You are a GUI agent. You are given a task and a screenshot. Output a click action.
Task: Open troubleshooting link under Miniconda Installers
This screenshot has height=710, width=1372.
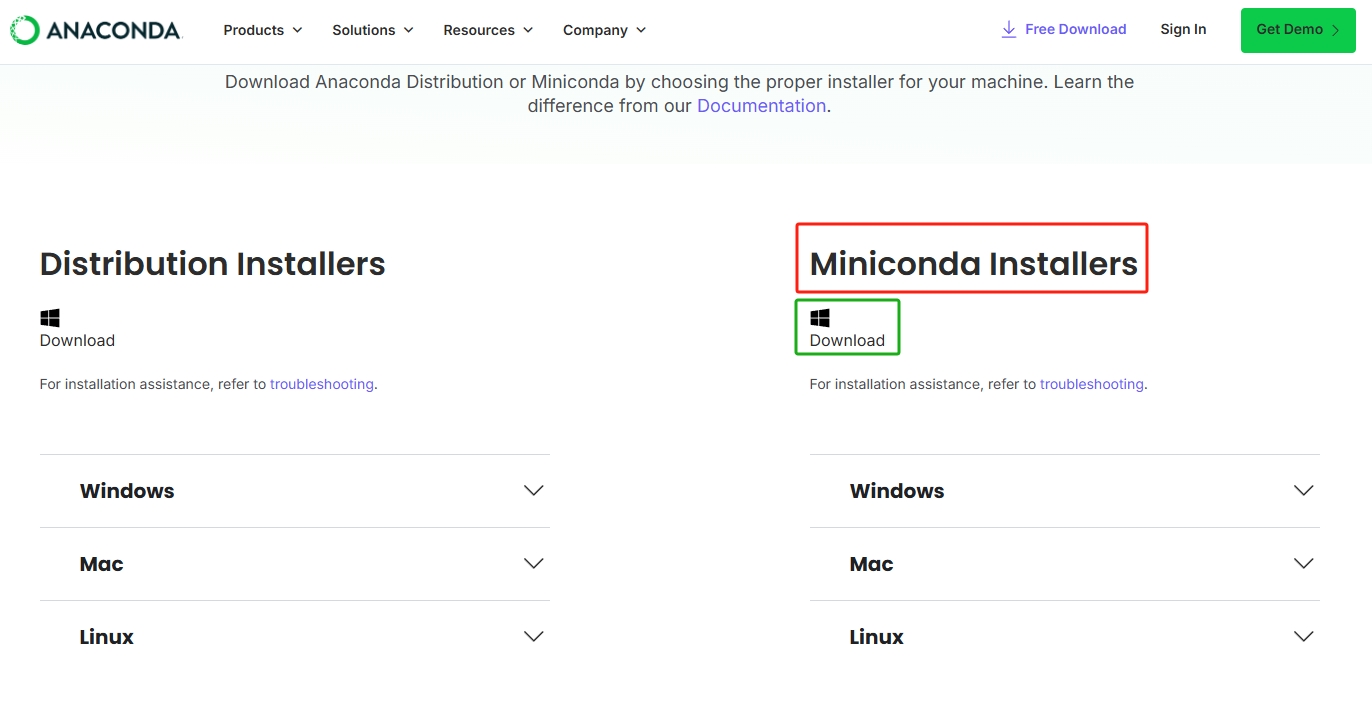tap(1092, 384)
